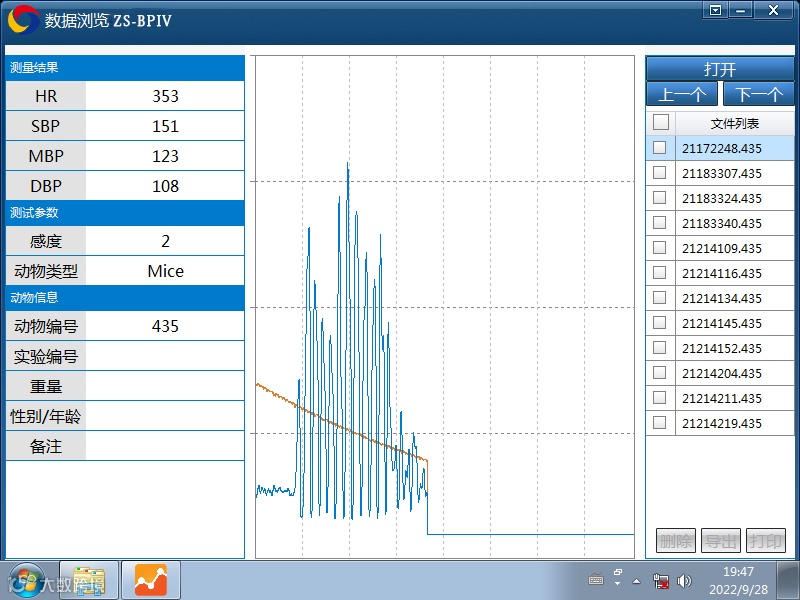The width and height of the screenshot is (800, 600).
Task: Open the title bar dropdown menu button
Action: click(x=715, y=10)
